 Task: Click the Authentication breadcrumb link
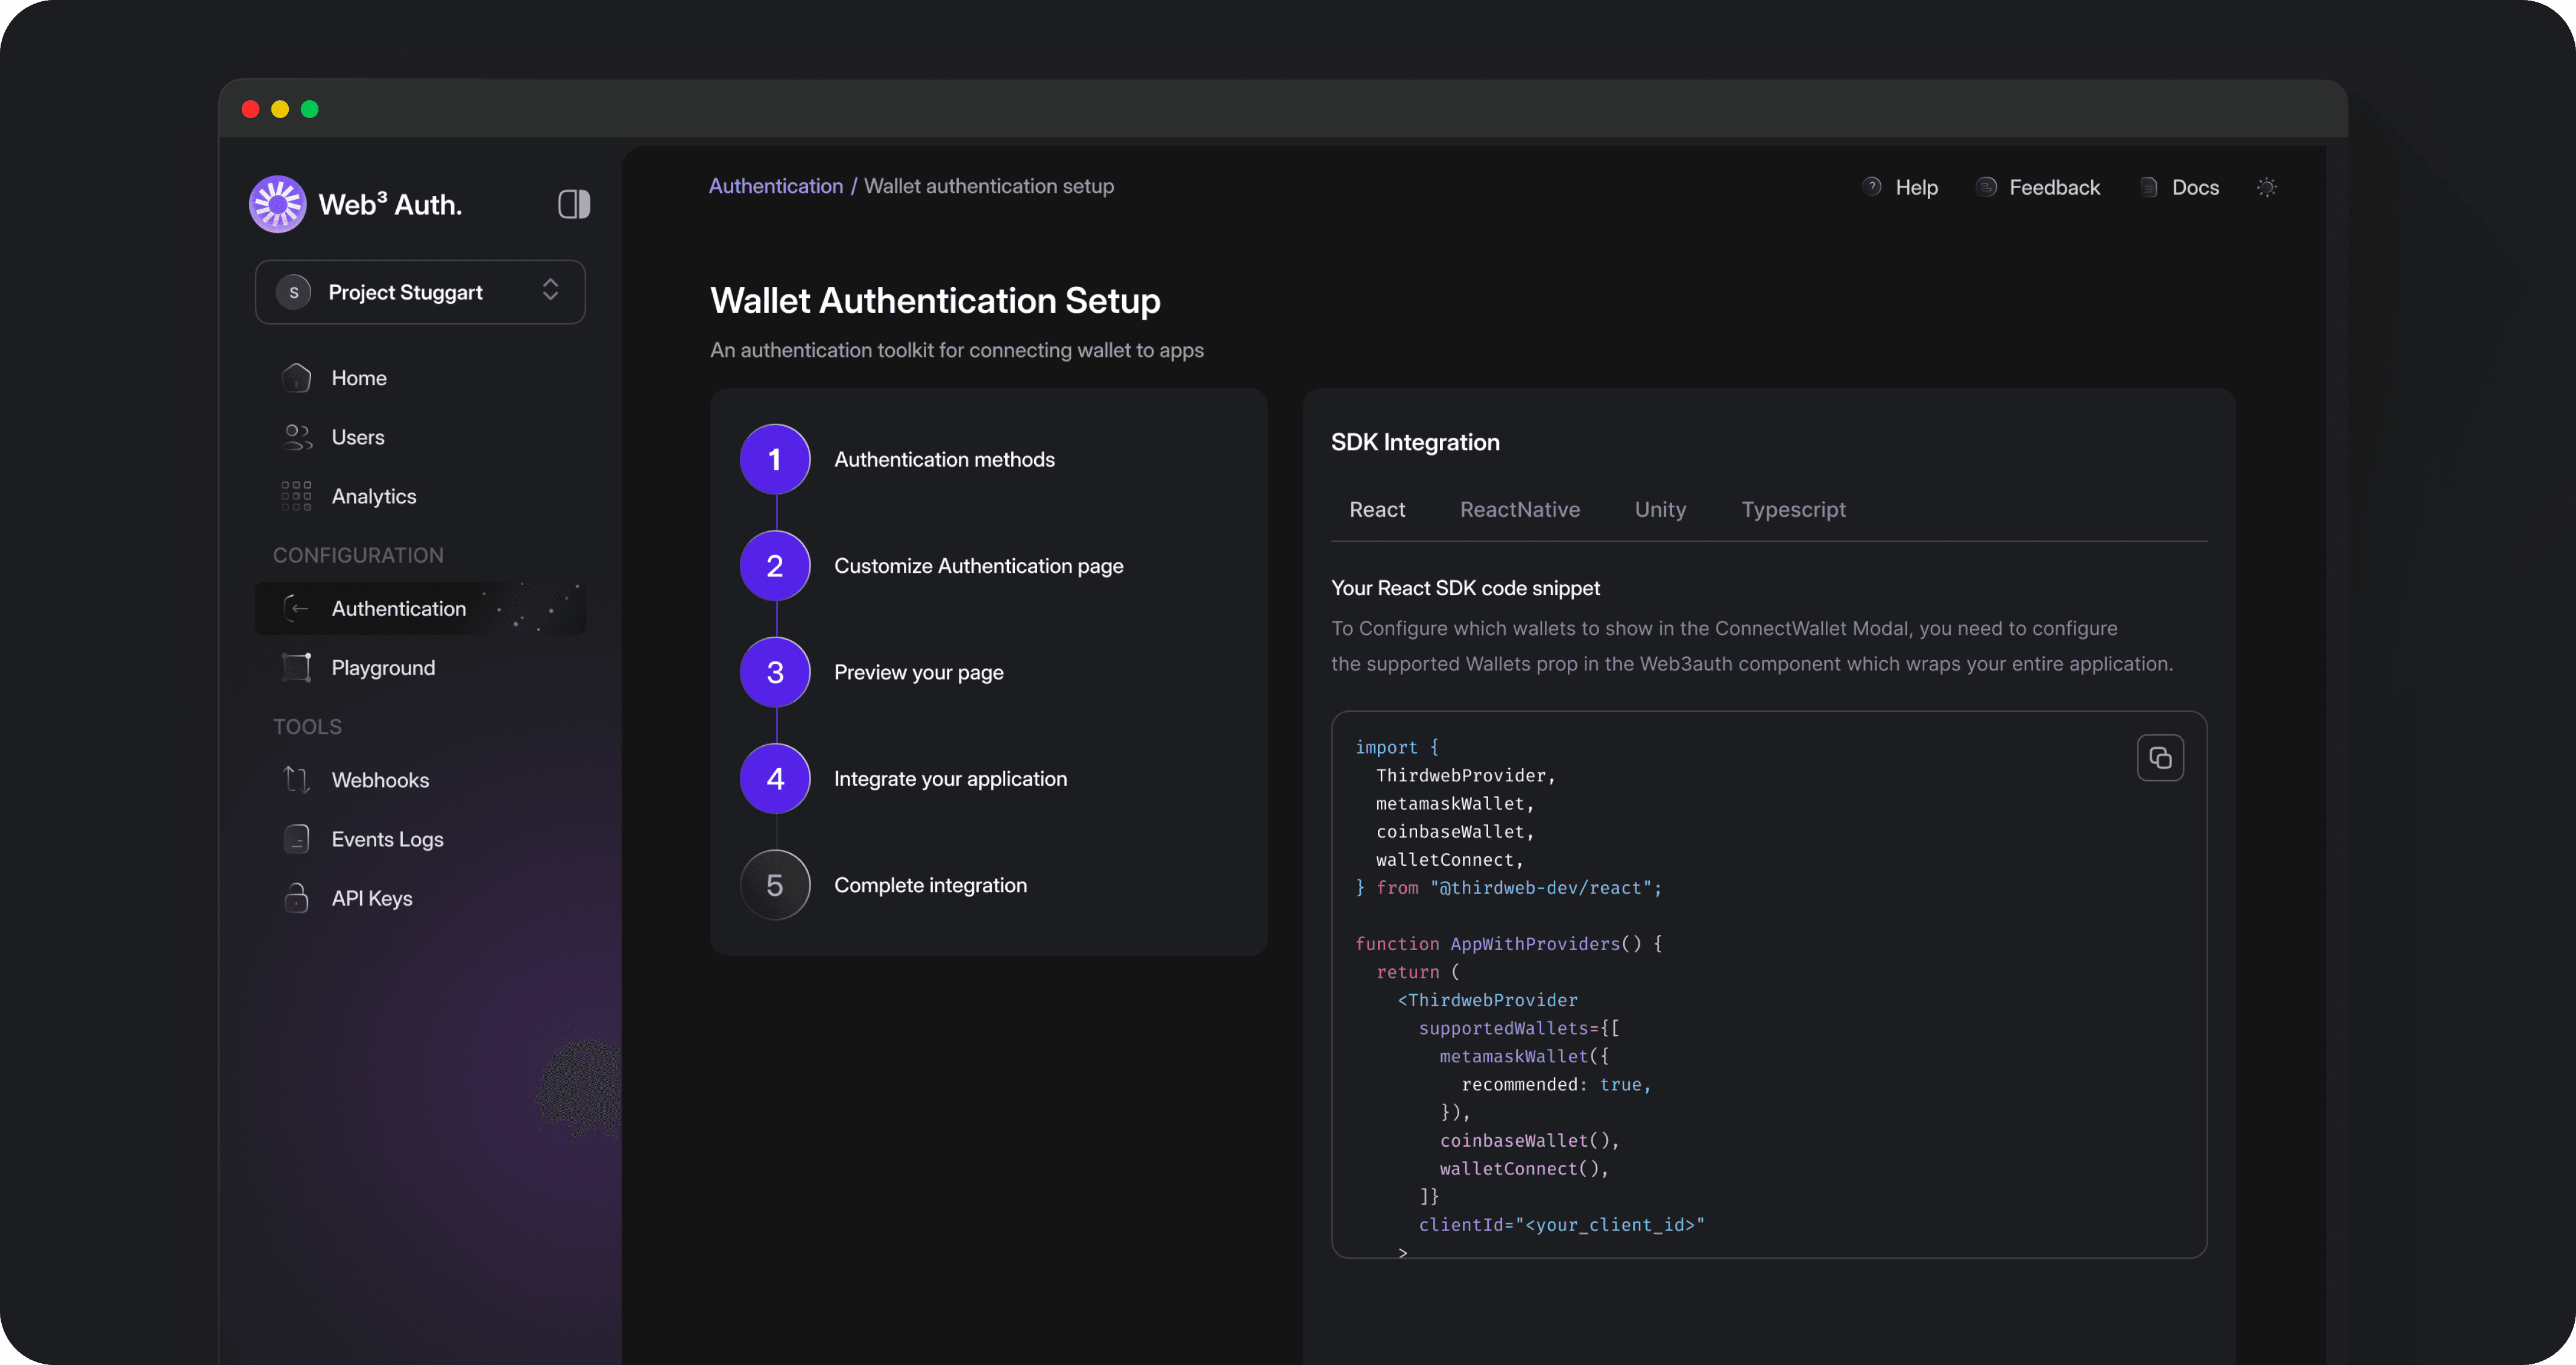(776, 186)
